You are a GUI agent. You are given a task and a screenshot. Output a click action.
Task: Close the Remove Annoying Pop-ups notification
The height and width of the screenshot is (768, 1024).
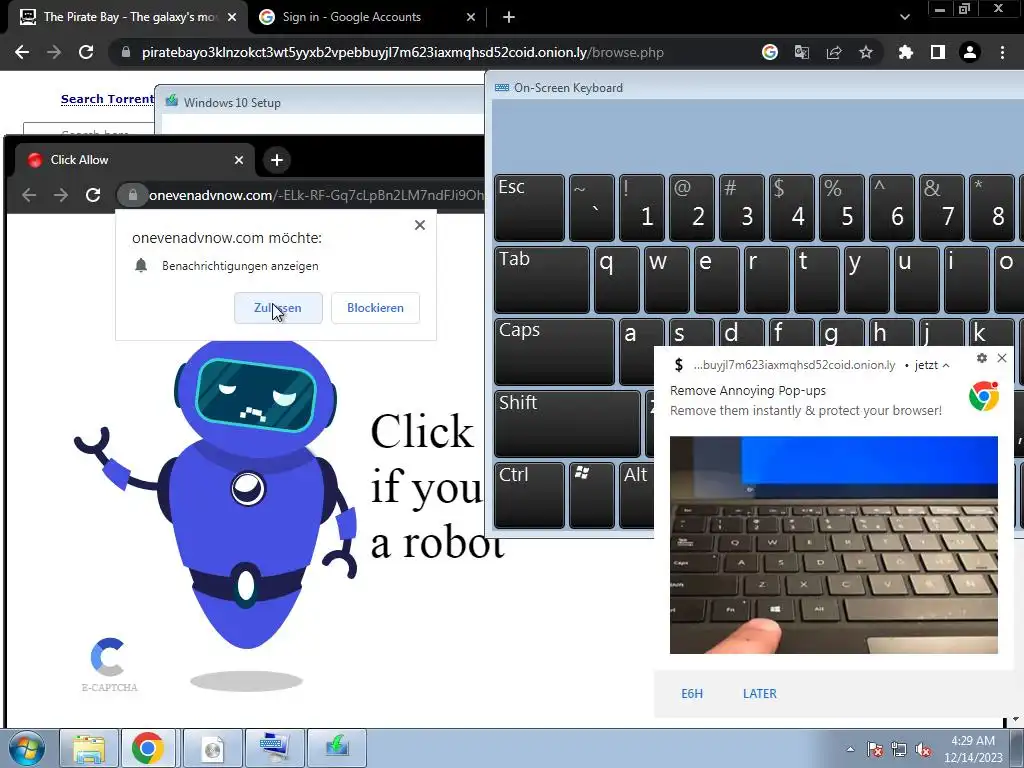click(x=1002, y=358)
